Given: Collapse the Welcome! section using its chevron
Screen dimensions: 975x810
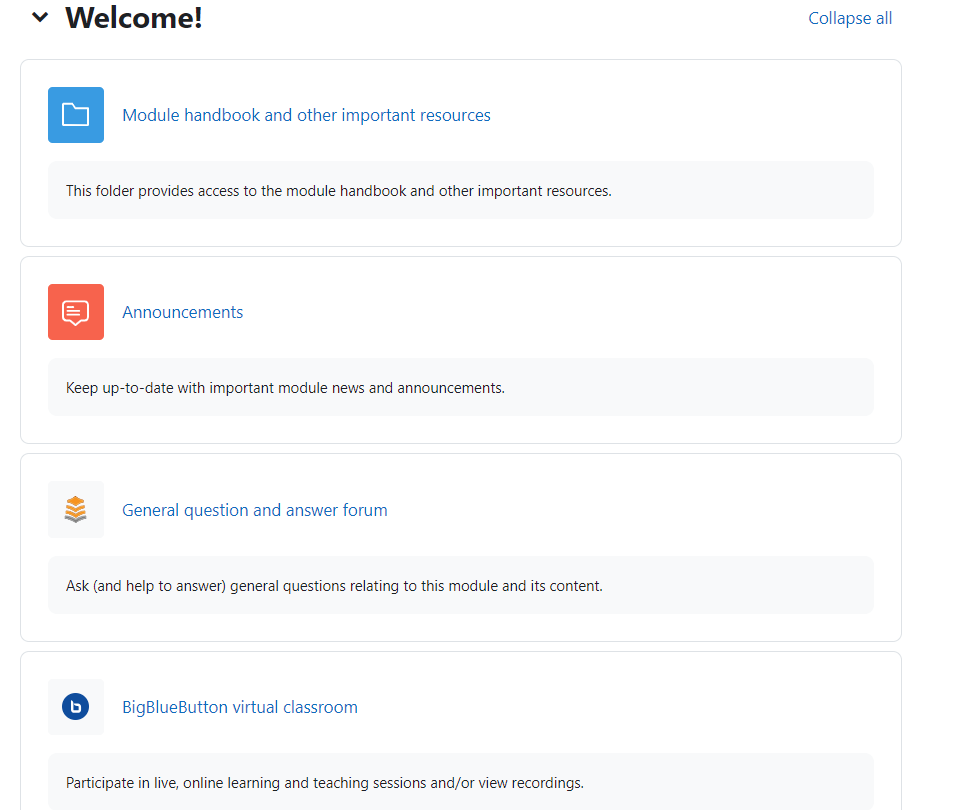Looking at the screenshot, I should pyautogui.click(x=40, y=17).
